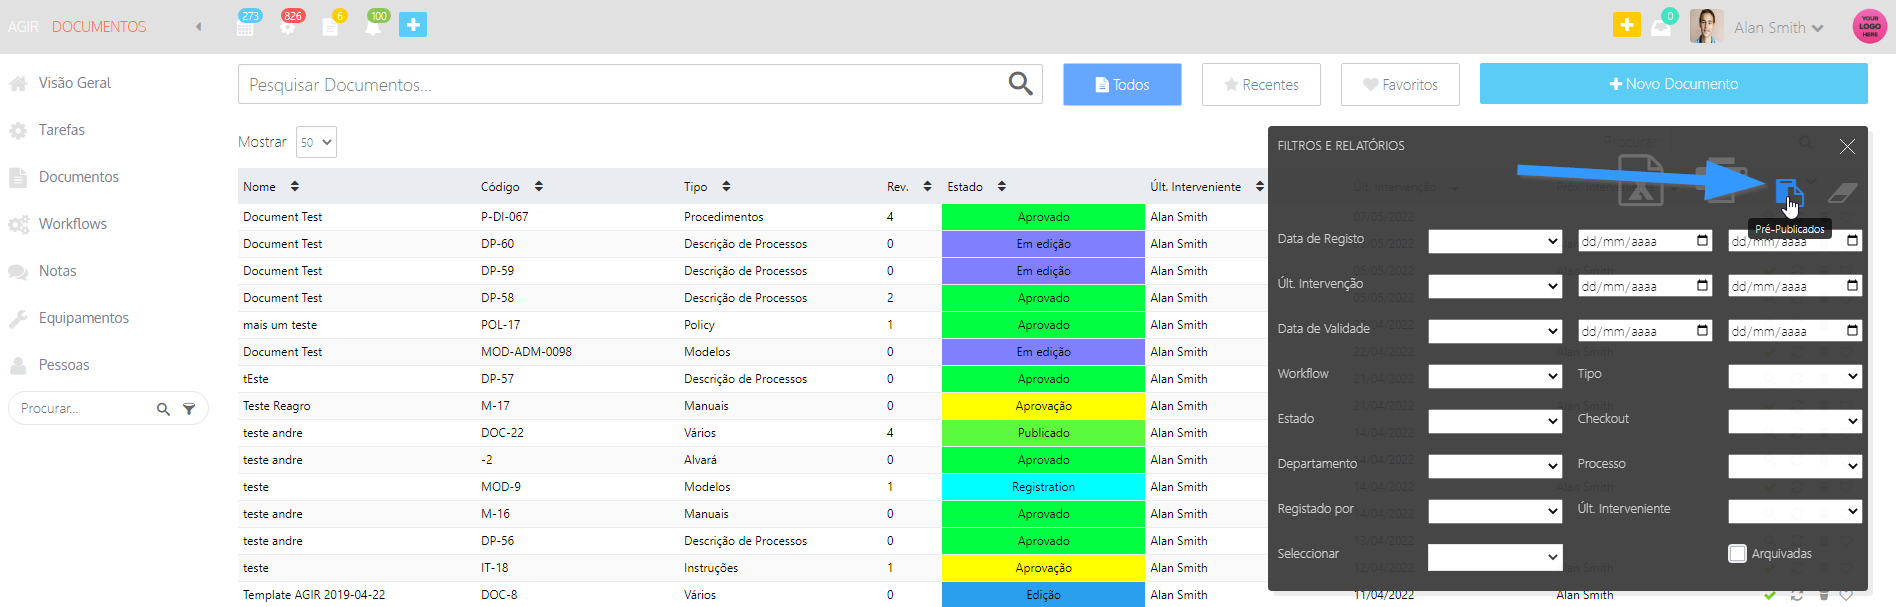Collapse the sidebar using the left arrow
The width and height of the screenshot is (1896, 607).
pos(198,27)
